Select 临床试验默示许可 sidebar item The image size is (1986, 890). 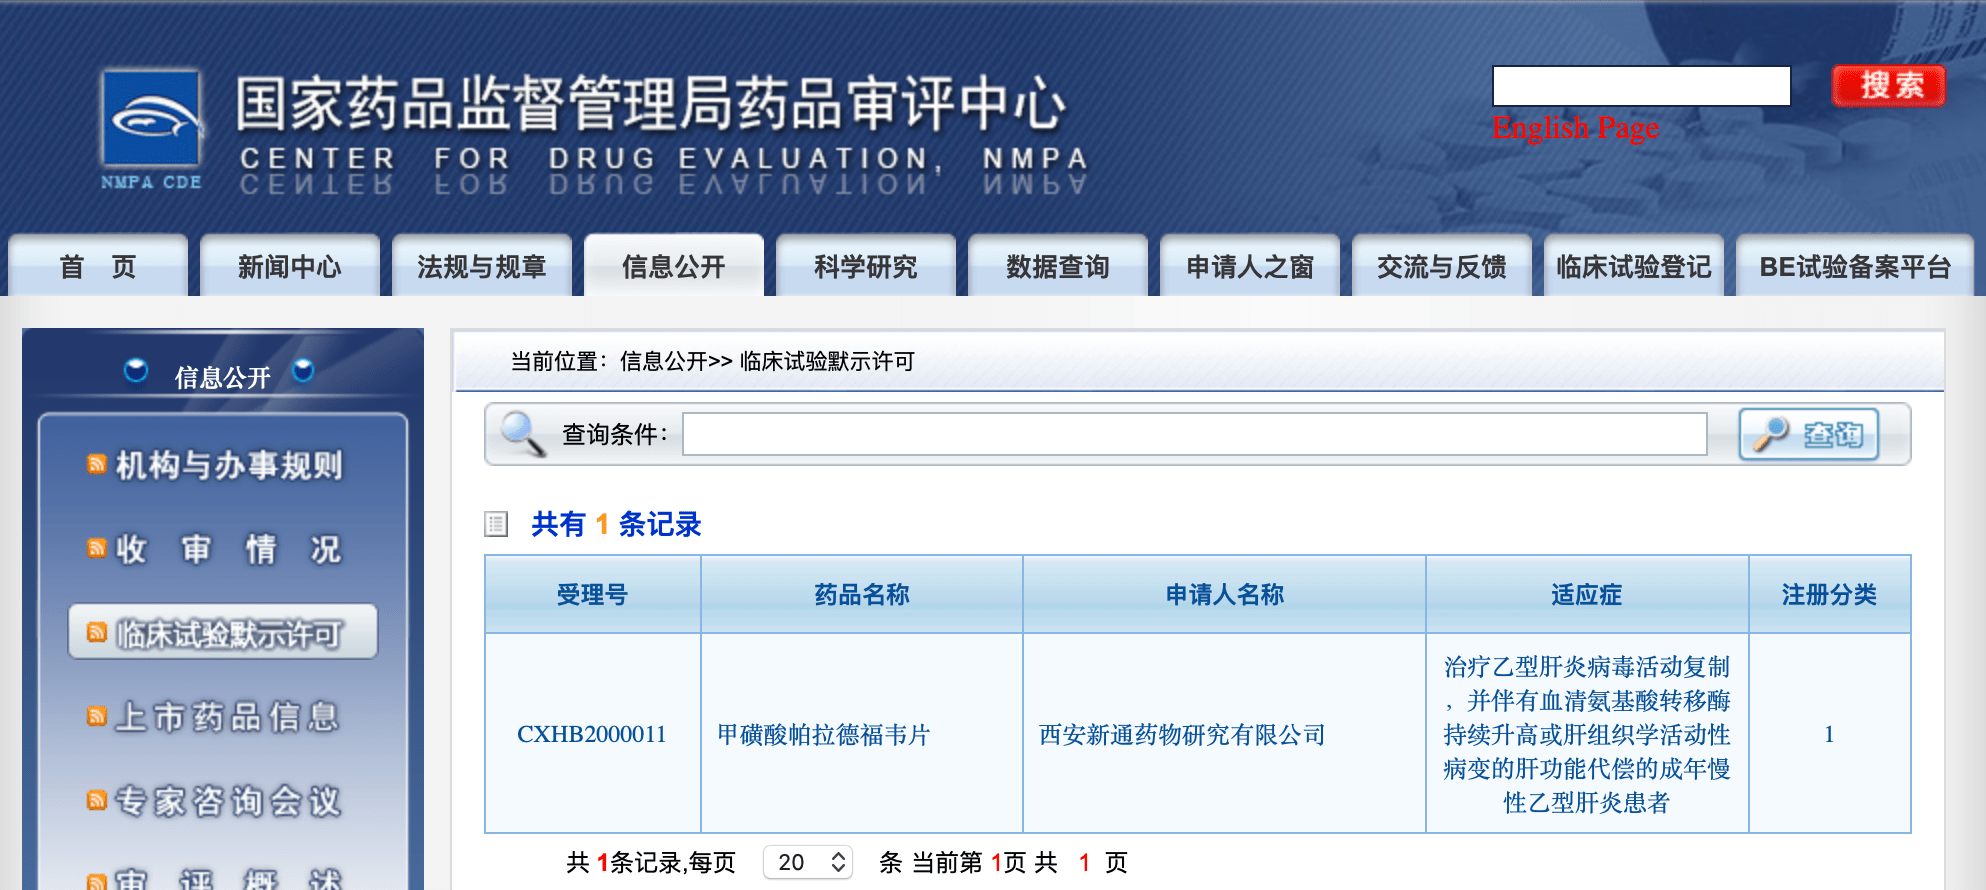tap(223, 632)
